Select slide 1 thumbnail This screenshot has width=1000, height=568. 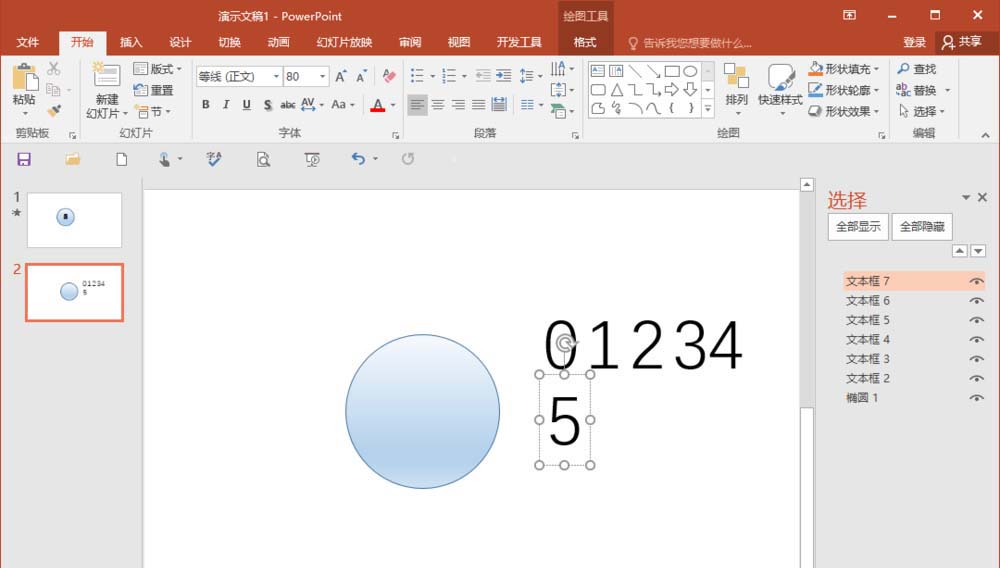pyautogui.click(x=74, y=220)
